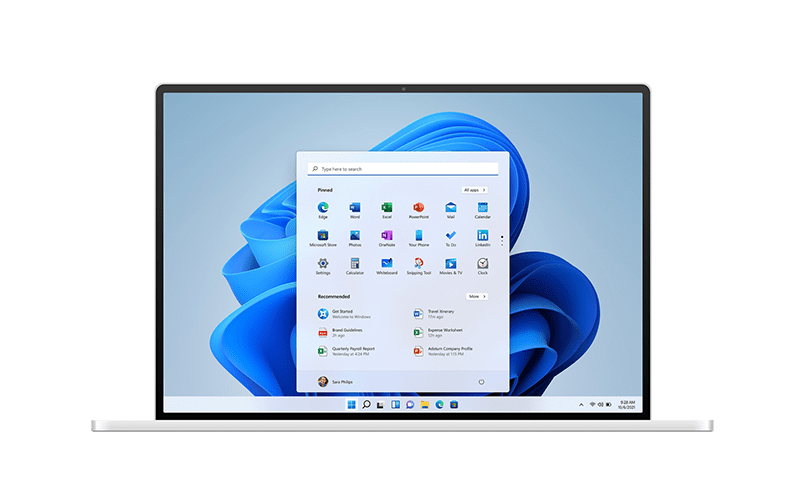Launch PowerPoint from the pinned section
The height and width of the screenshot is (494, 800).
(418, 210)
